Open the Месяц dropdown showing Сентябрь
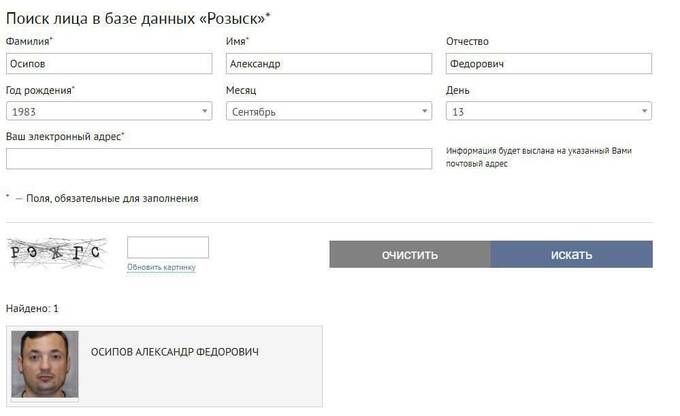 click(329, 111)
